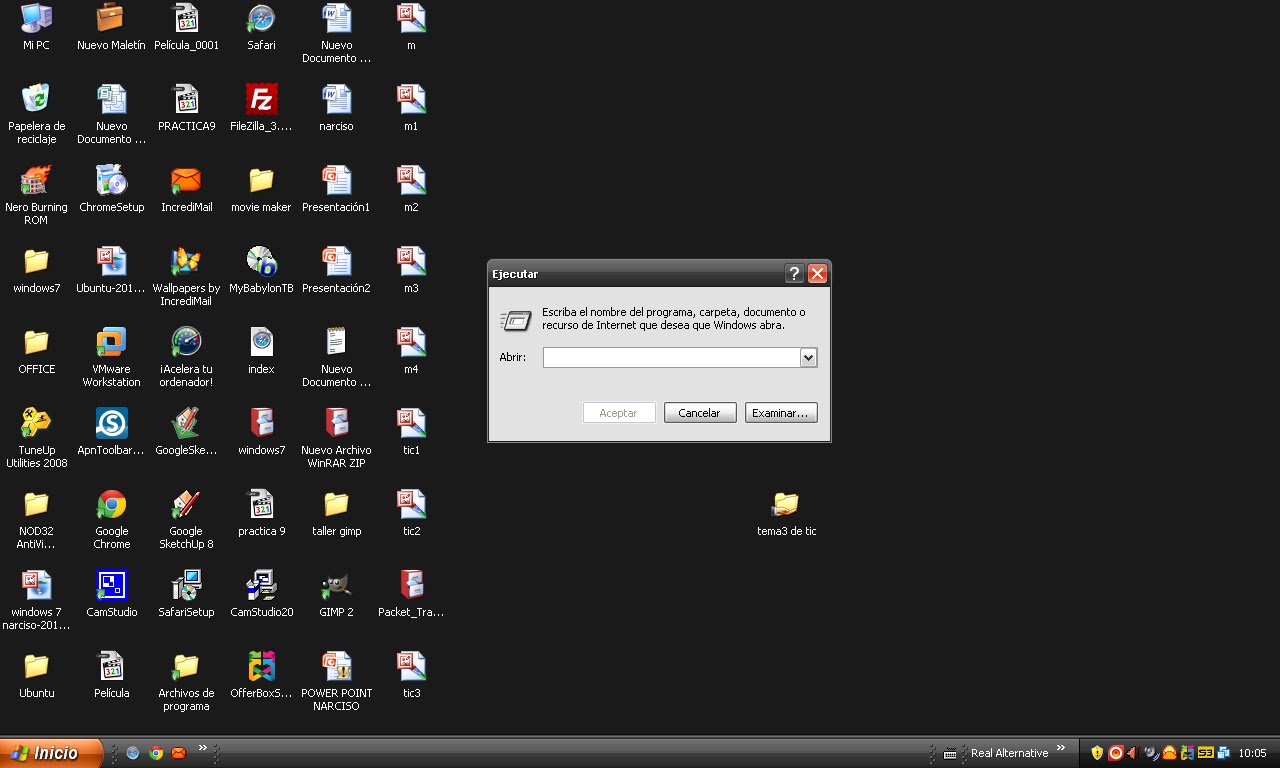Select the ¡Acelera tu ordenador! icon
1280x768 pixels.
click(186, 357)
